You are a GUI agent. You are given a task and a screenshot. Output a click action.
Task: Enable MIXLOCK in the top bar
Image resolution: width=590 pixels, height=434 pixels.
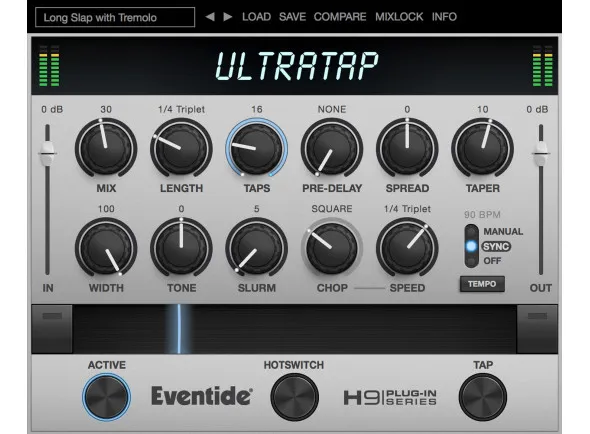(399, 17)
